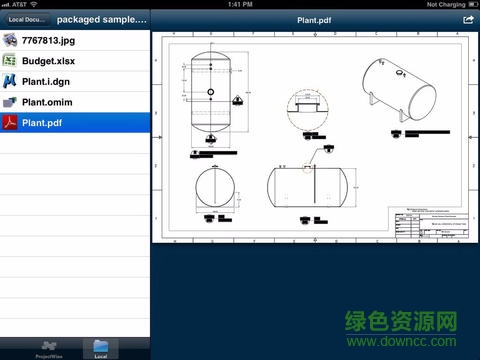Click the Excel icon beside Budget.xlsx
The height and width of the screenshot is (360, 480).
coord(9,61)
